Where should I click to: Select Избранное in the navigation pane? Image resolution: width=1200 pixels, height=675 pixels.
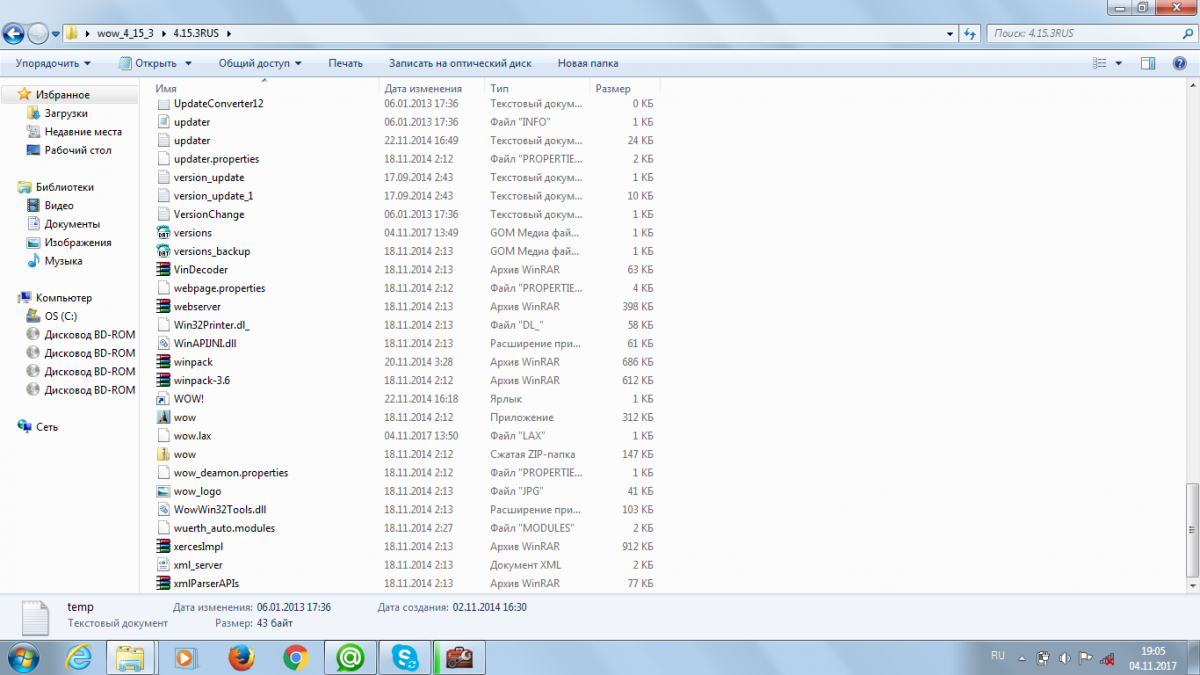[x=62, y=95]
